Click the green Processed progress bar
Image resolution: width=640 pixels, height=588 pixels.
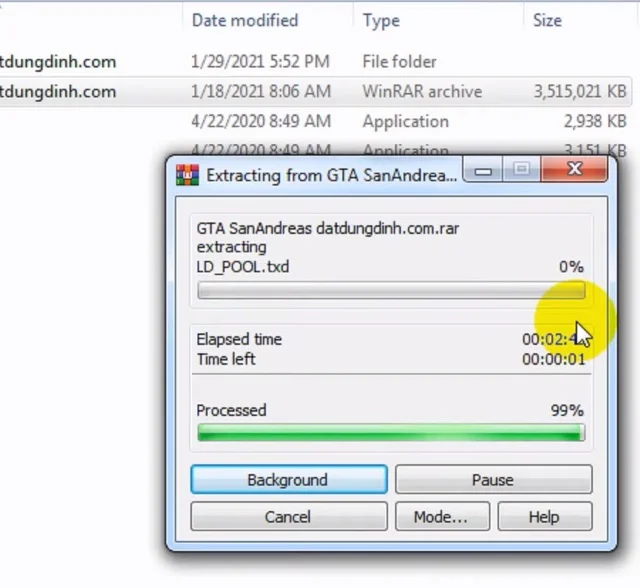(391, 433)
